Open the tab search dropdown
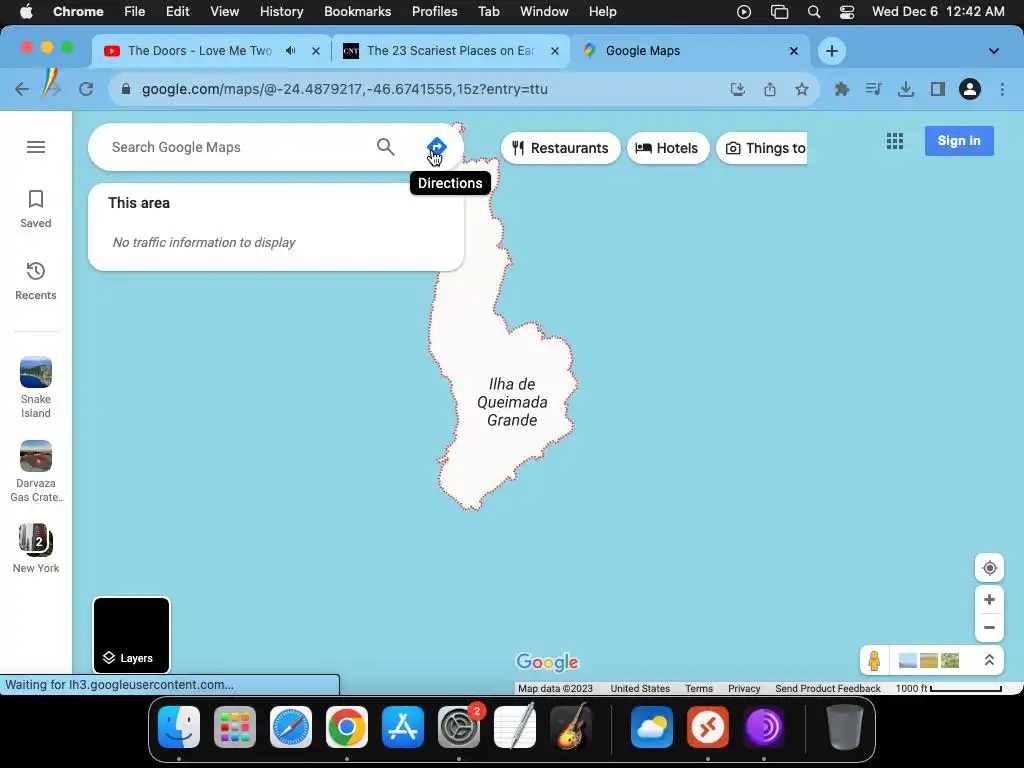This screenshot has width=1024, height=768. [x=993, y=51]
